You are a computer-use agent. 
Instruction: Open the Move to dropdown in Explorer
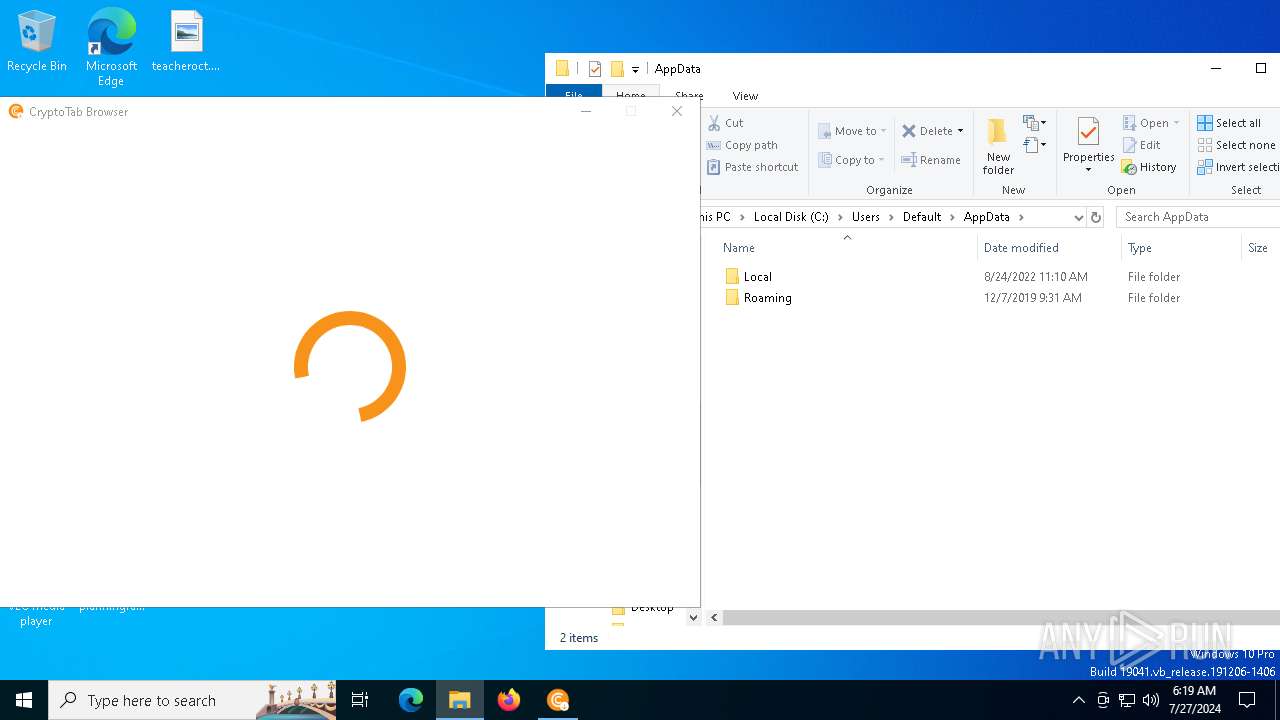[x=851, y=131]
